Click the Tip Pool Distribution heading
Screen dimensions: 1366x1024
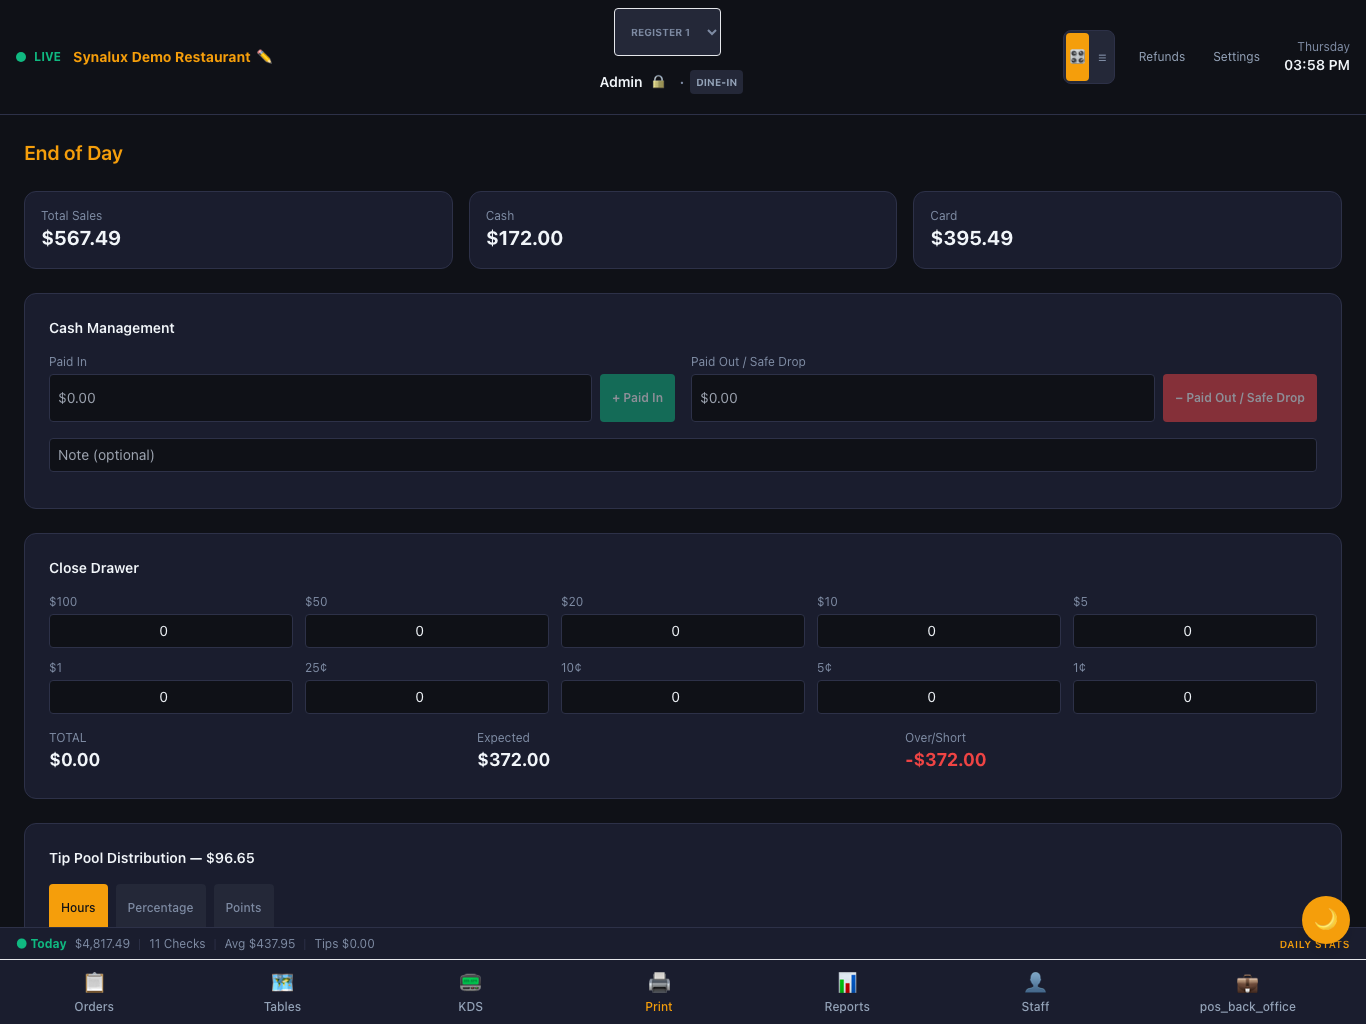[x=152, y=858]
